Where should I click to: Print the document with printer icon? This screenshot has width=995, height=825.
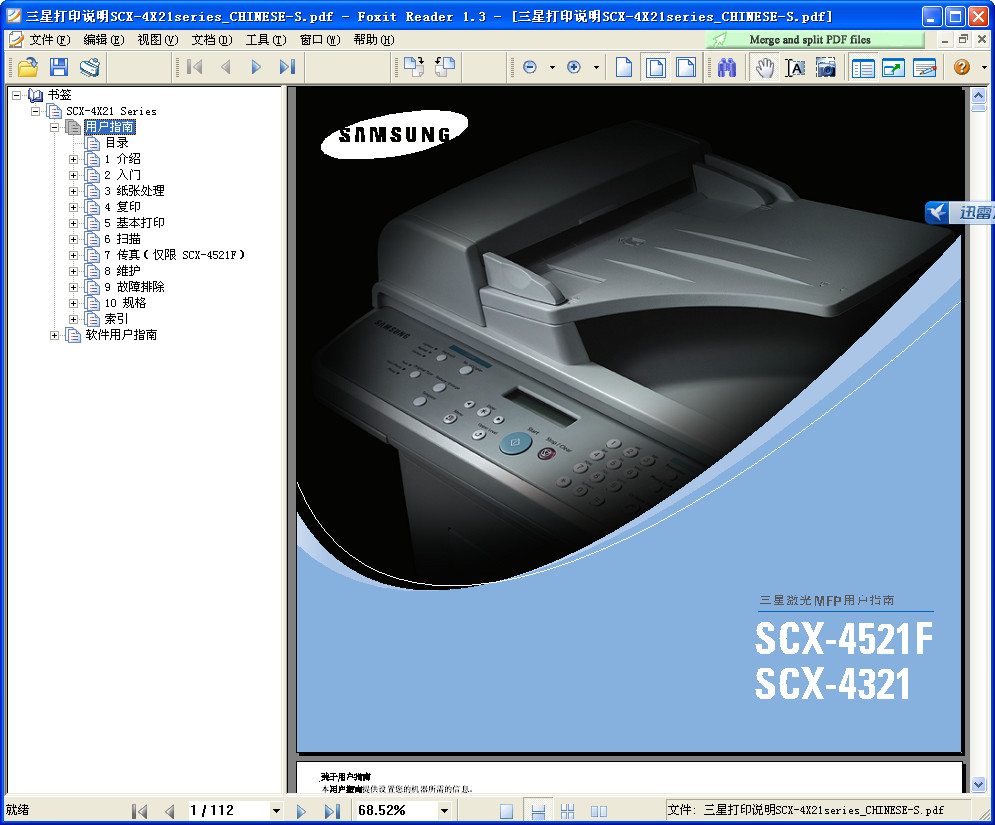89,67
